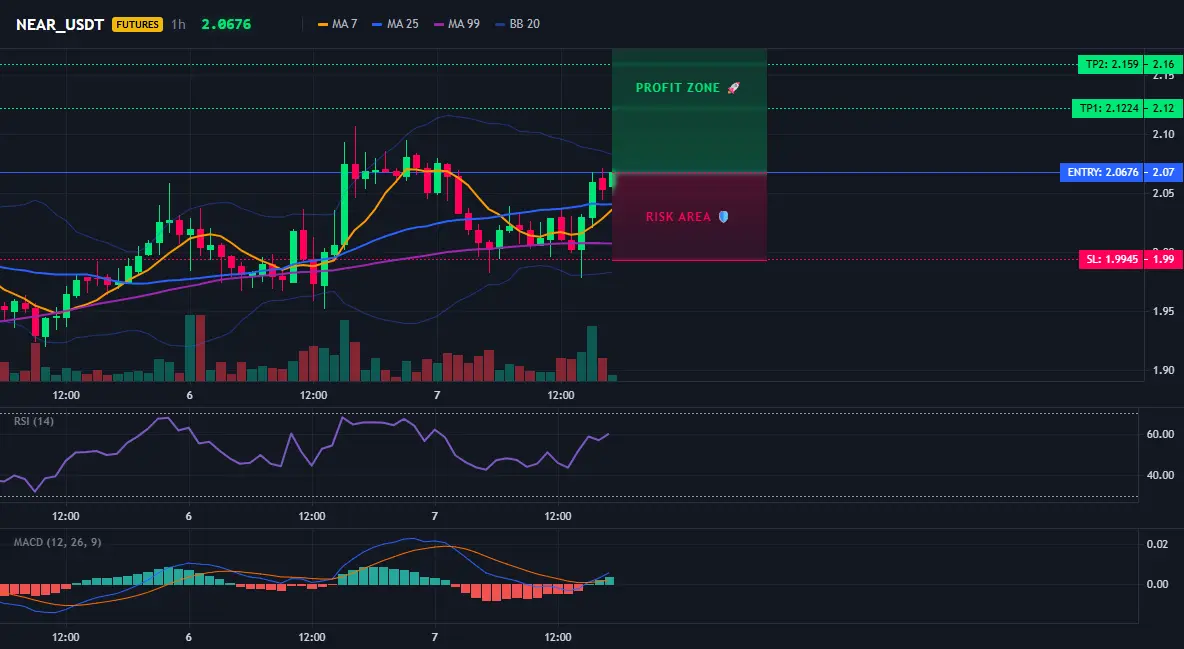This screenshot has width=1184, height=649.
Task: Click the date 6 marker on price time axis
Action: [x=190, y=395]
